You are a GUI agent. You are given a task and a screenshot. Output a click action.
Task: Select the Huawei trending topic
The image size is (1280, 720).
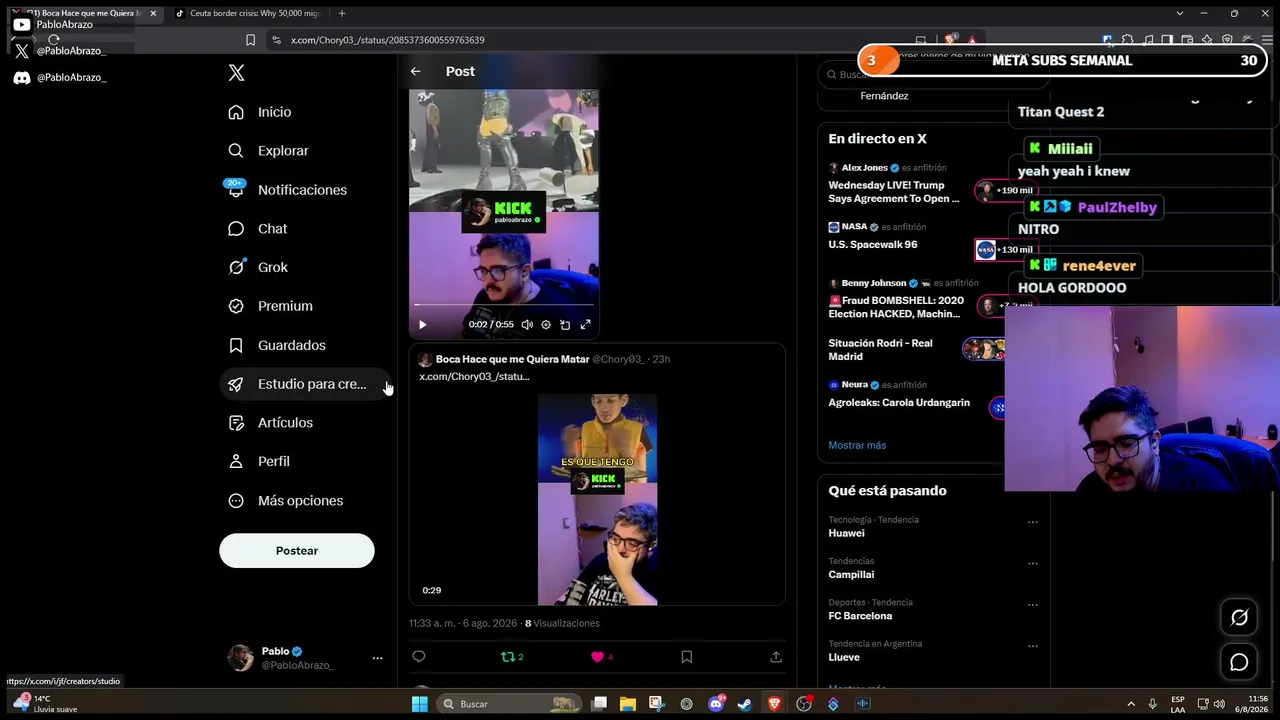tap(846, 533)
